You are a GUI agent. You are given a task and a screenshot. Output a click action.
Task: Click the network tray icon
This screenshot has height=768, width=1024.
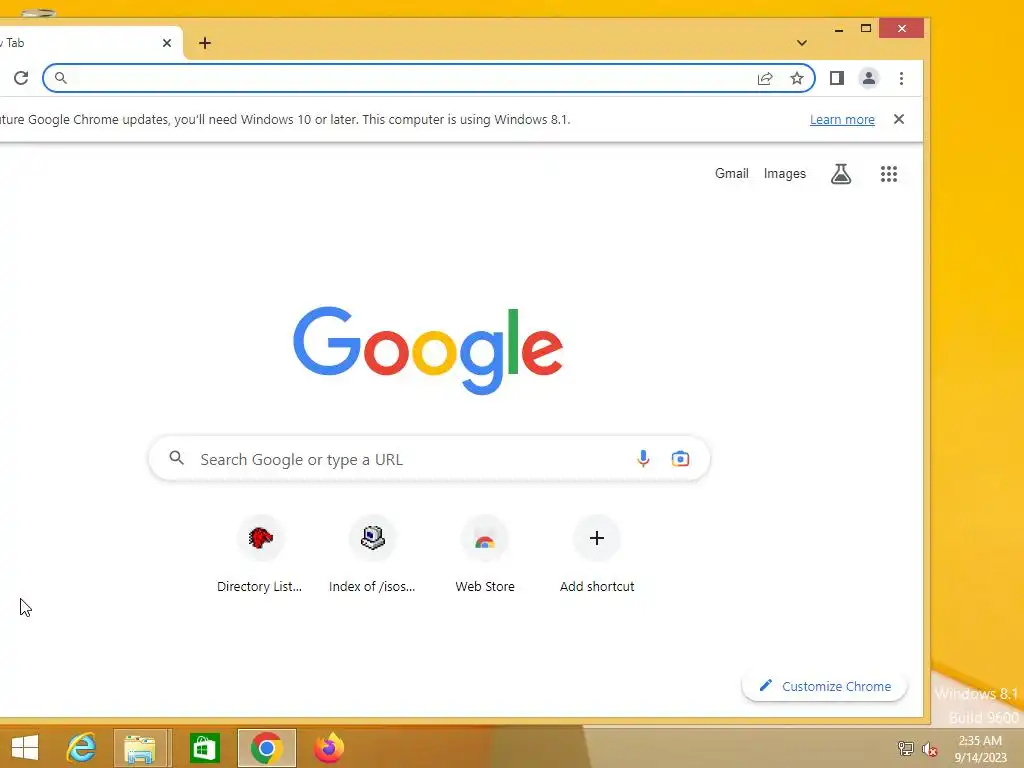coord(906,748)
